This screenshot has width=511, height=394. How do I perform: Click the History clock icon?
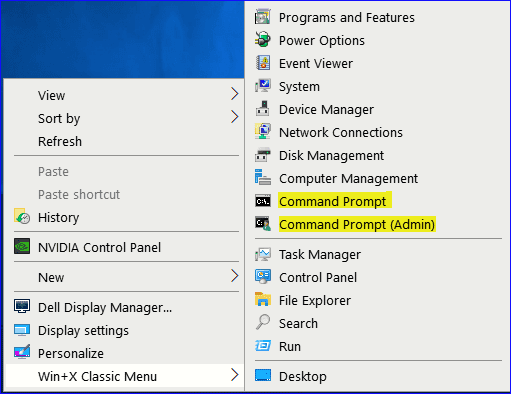22,217
